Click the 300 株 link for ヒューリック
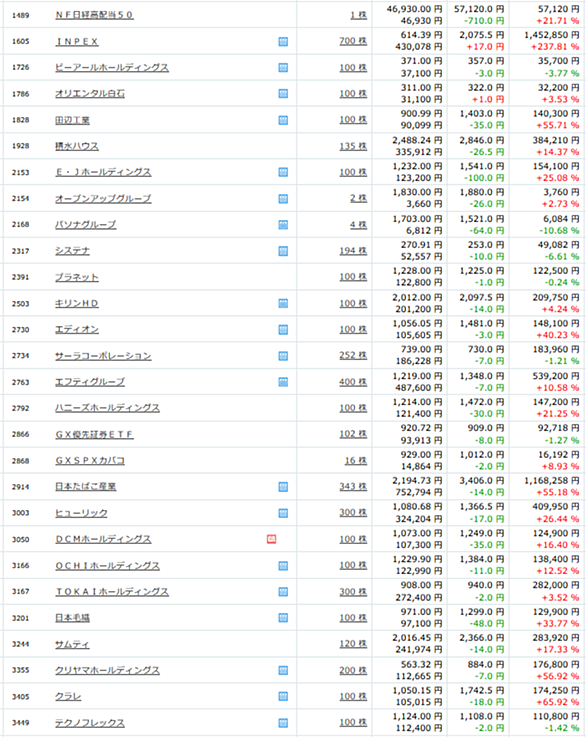 click(353, 512)
